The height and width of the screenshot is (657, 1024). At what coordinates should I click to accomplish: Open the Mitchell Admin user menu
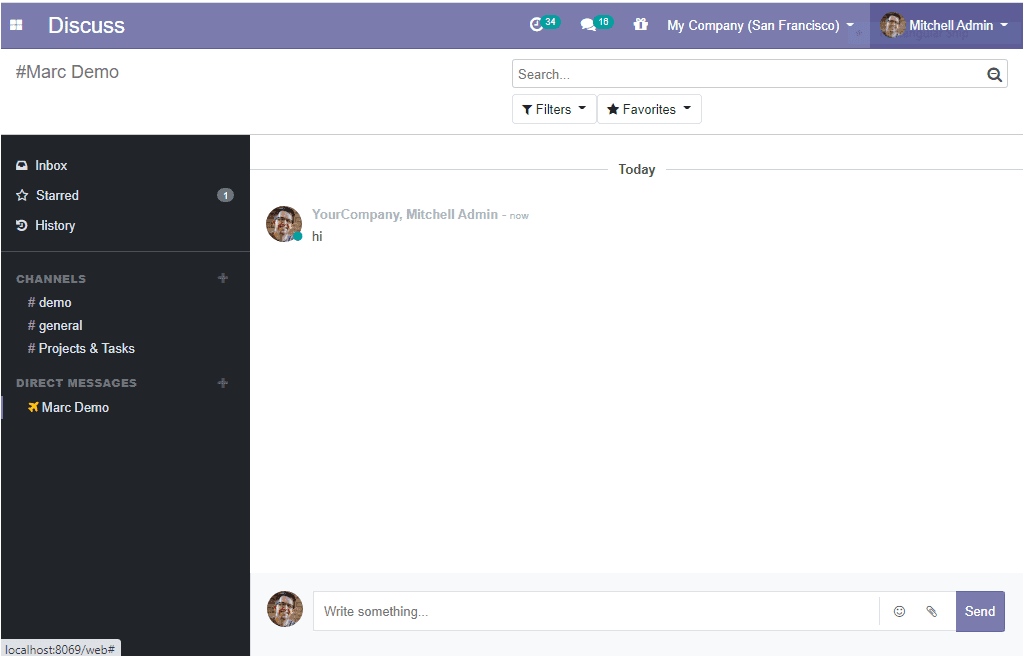tap(945, 25)
